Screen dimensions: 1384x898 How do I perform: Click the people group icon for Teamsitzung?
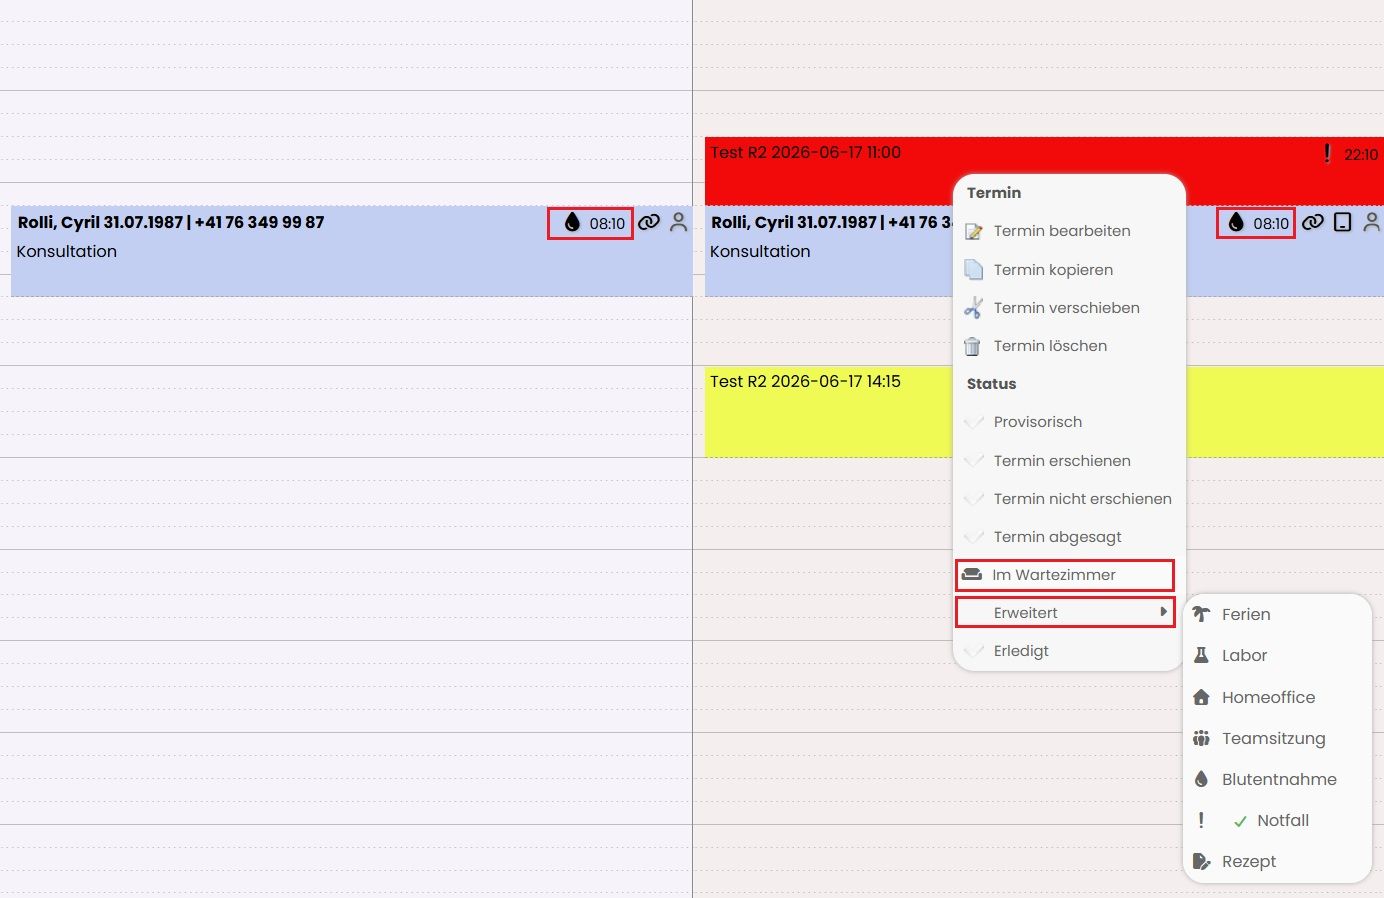click(1201, 738)
